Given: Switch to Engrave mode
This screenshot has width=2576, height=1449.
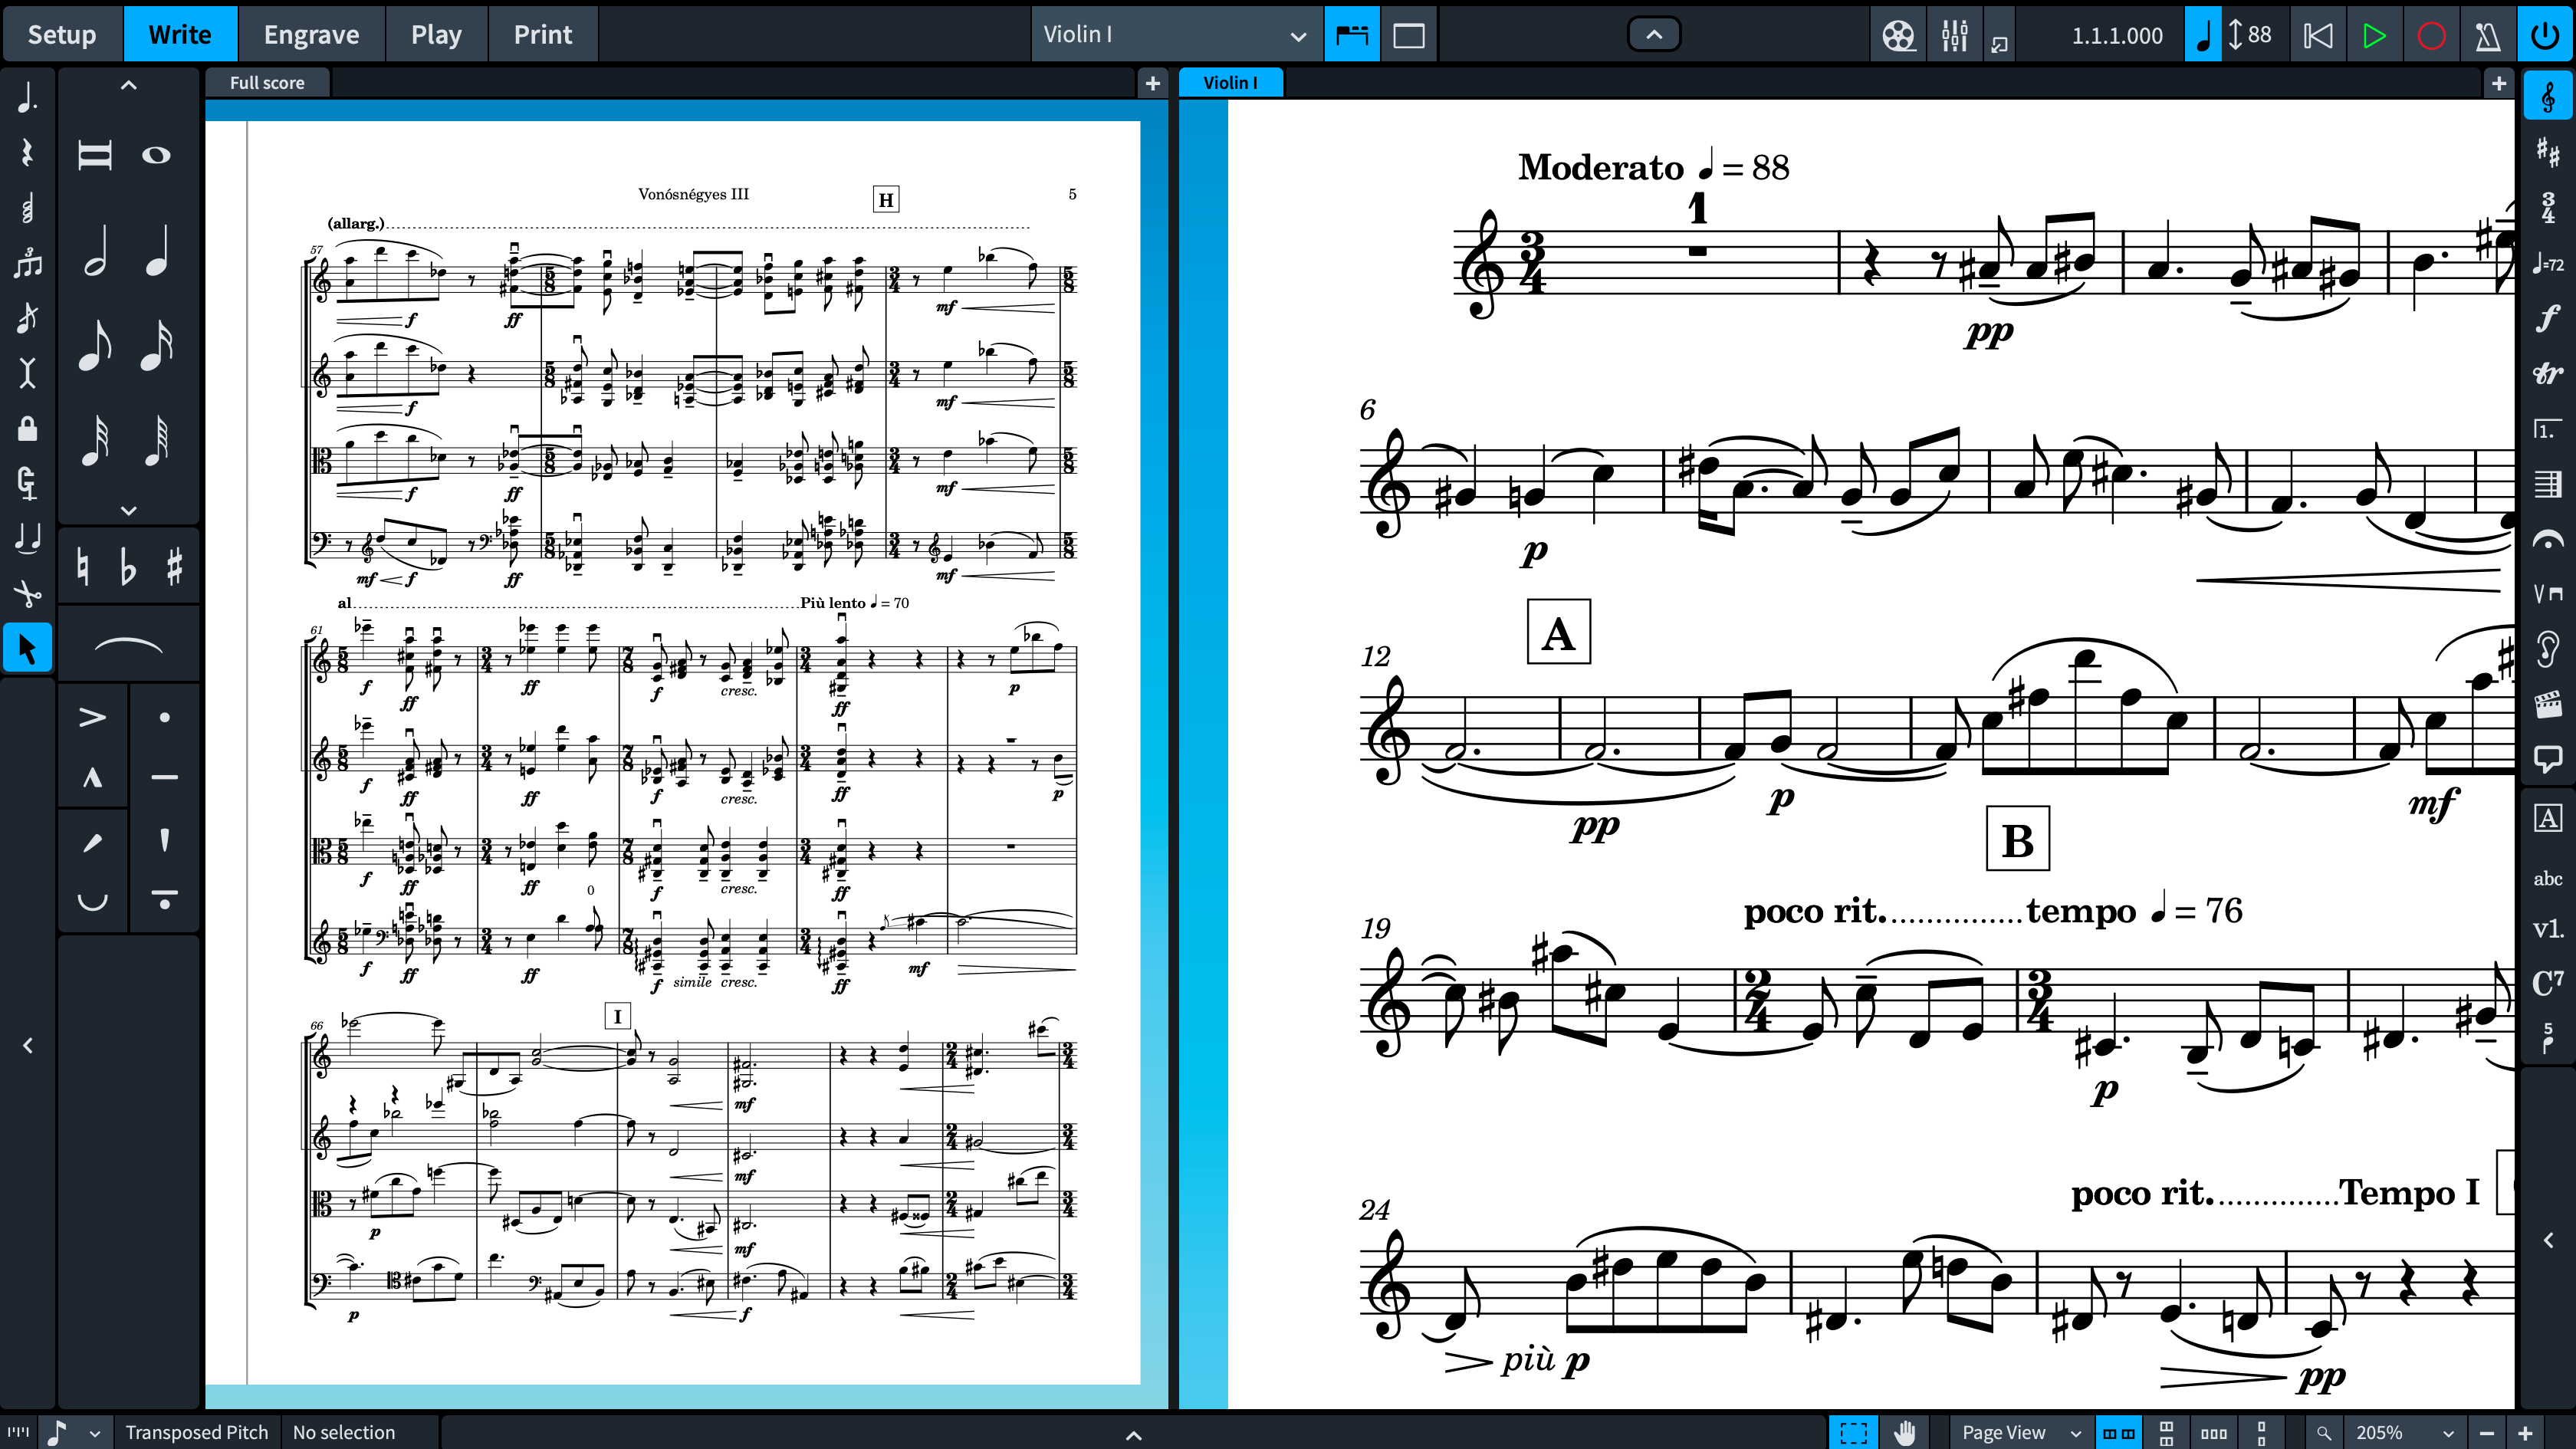Looking at the screenshot, I should [311, 35].
